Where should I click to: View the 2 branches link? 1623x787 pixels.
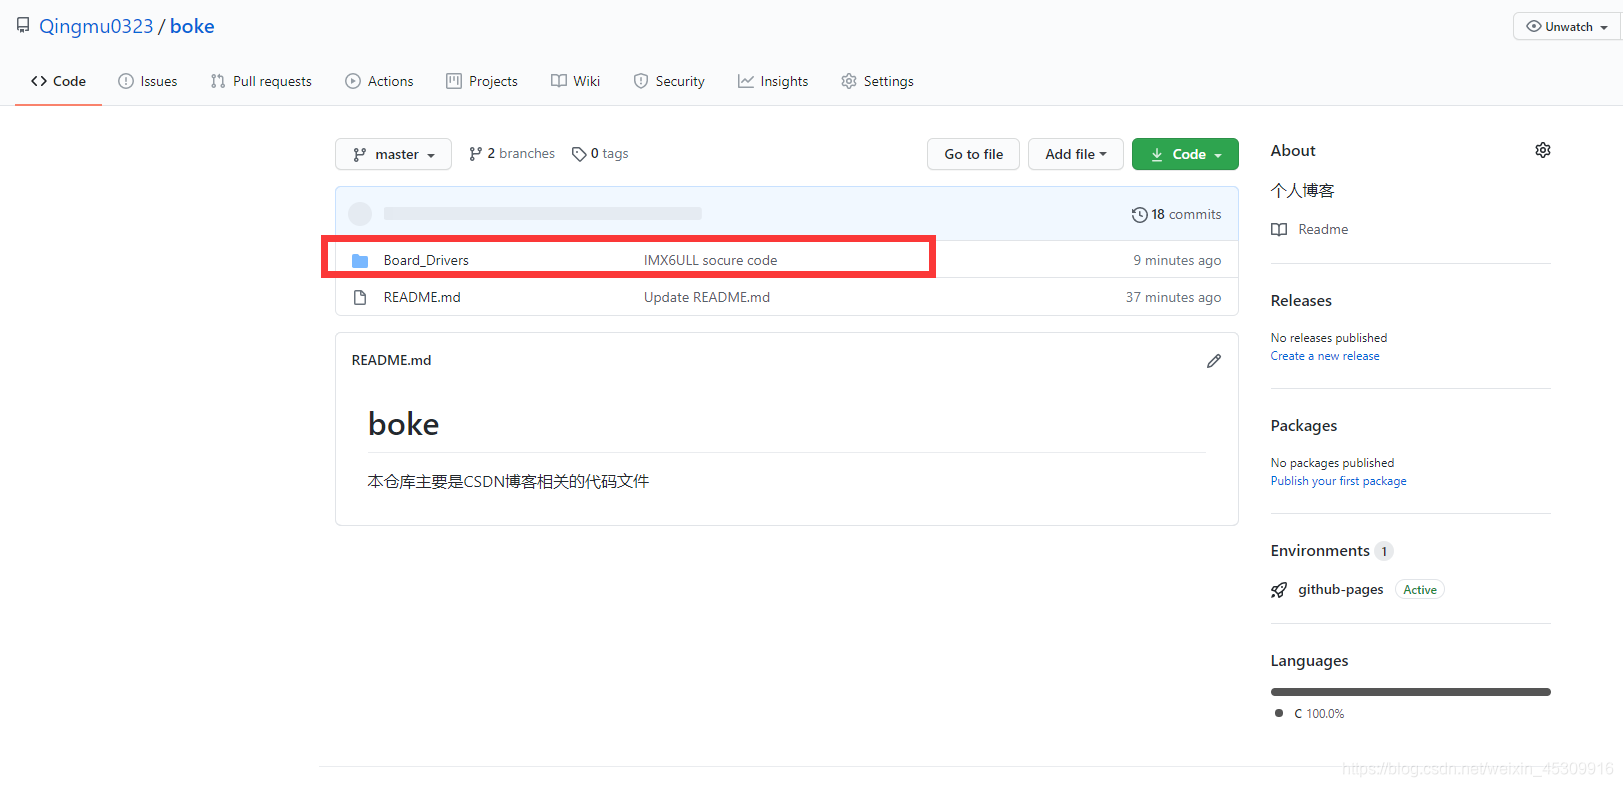pyautogui.click(x=511, y=153)
